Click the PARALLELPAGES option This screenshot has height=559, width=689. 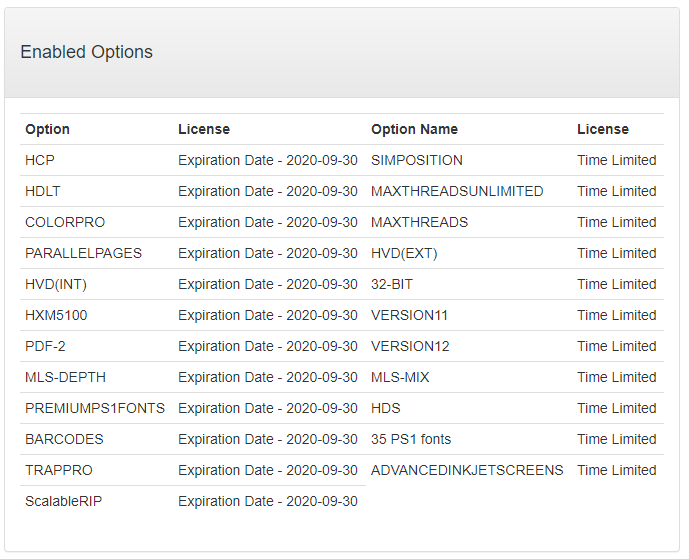(x=83, y=253)
